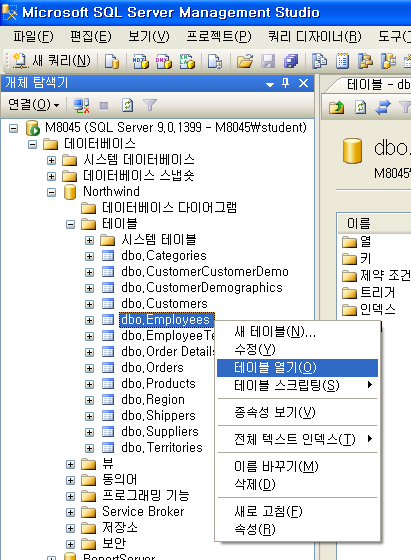The width and height of the screenshot is (411, 560).
Task: Click the SQL Server Mobile query icon
Action: click(x=215, y=61)
